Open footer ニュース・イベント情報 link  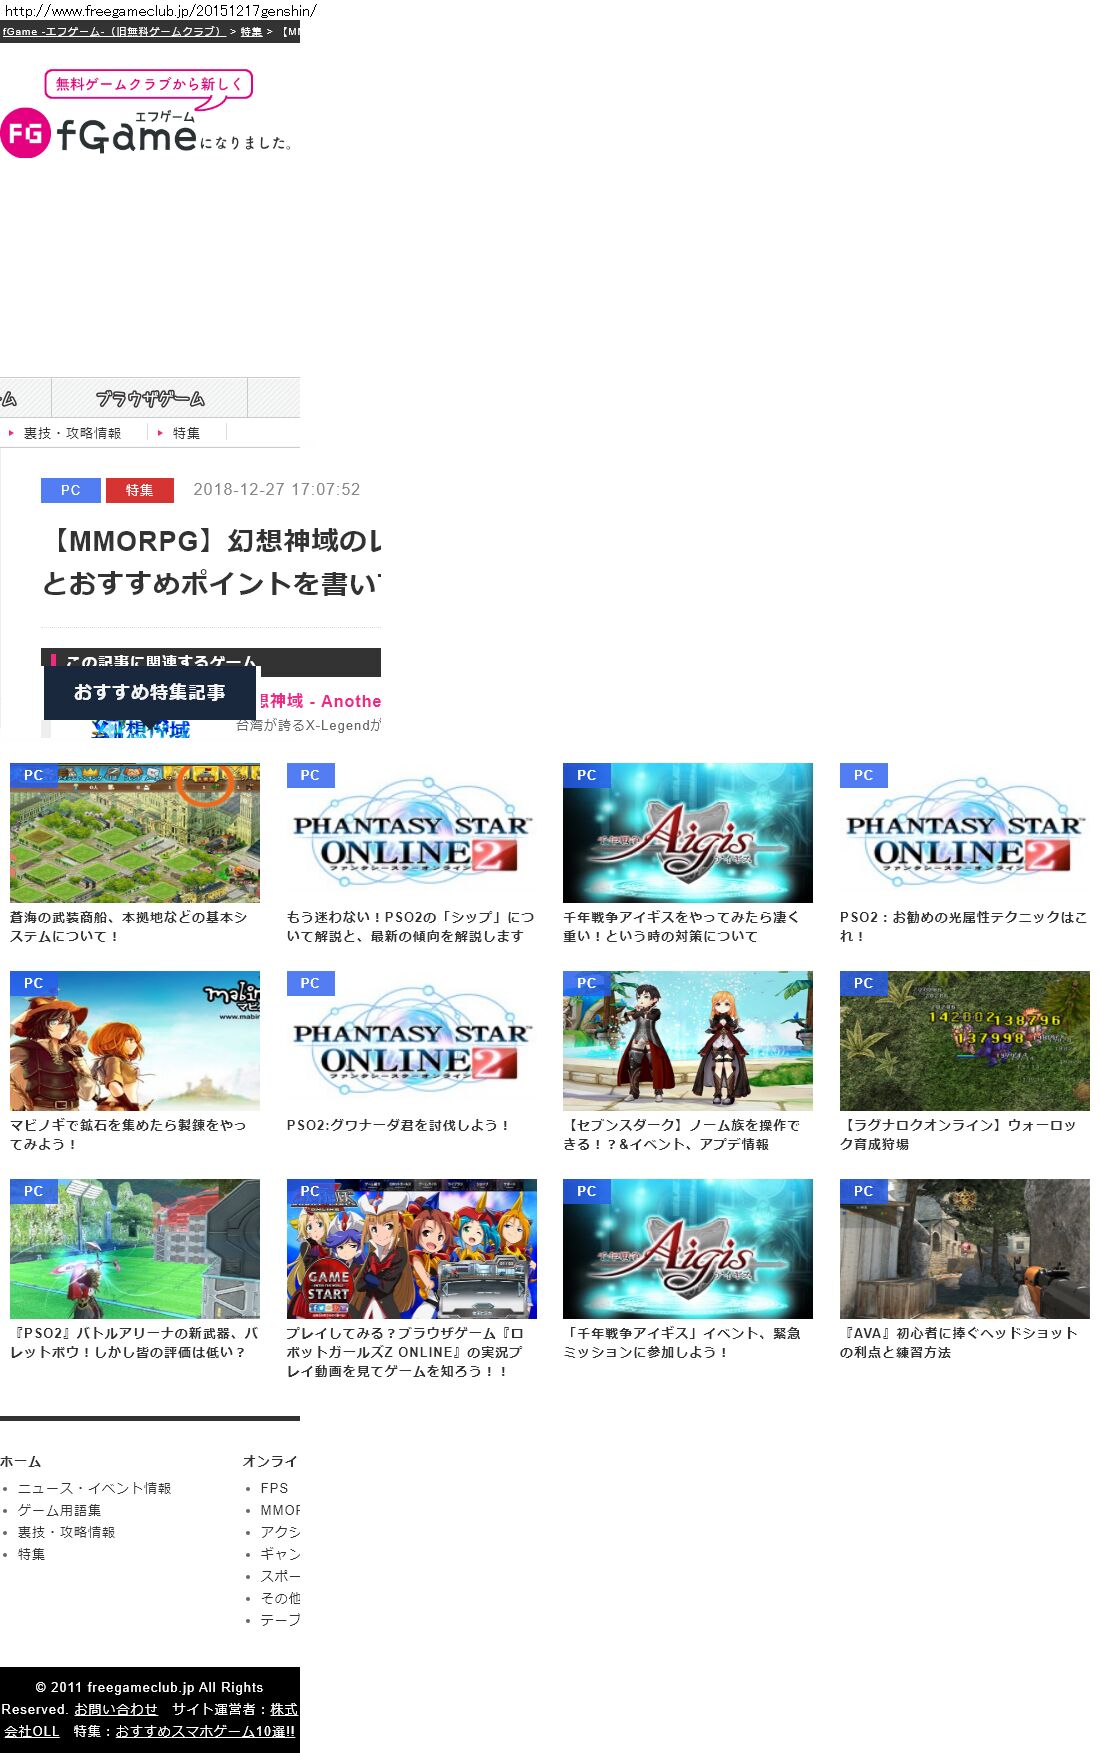pyautogui.click(x=94, y=1488)
